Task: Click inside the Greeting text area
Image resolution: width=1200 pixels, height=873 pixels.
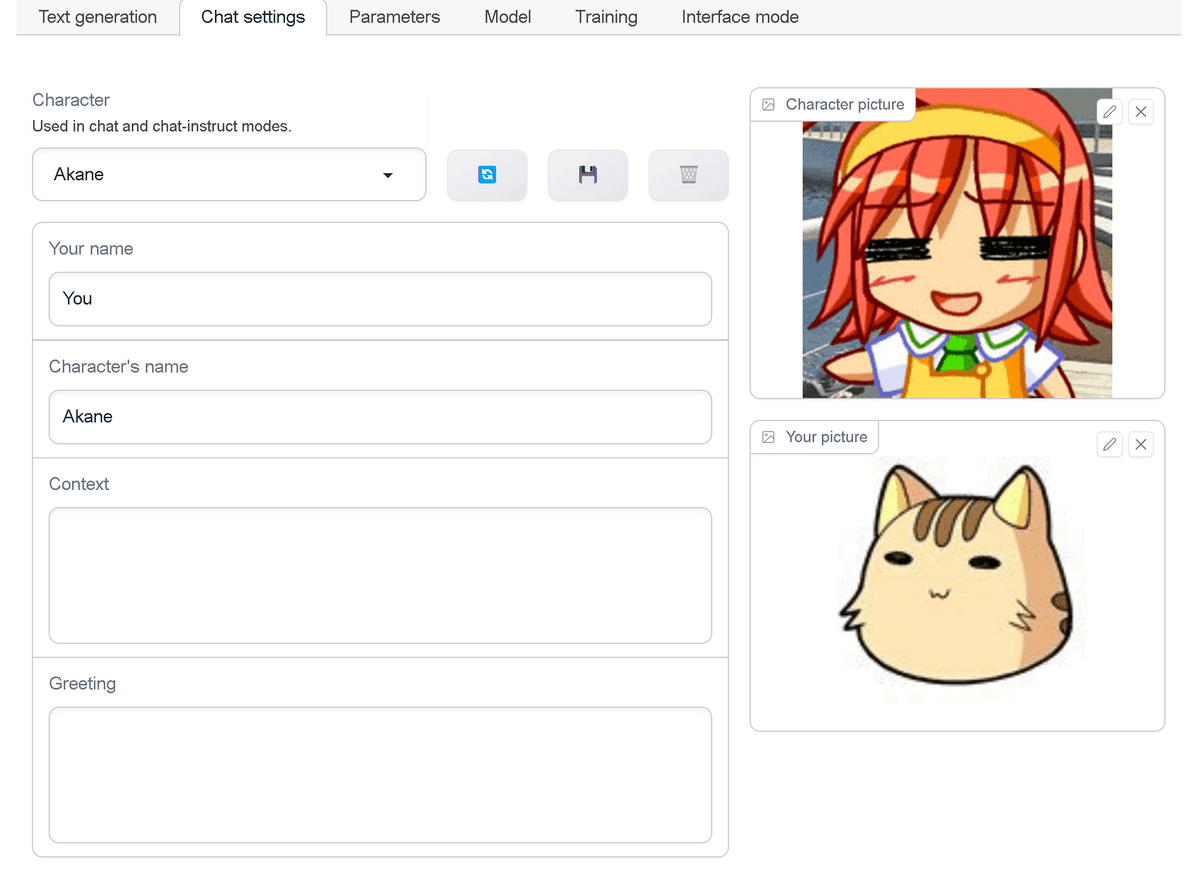Action: click(380, 775)
